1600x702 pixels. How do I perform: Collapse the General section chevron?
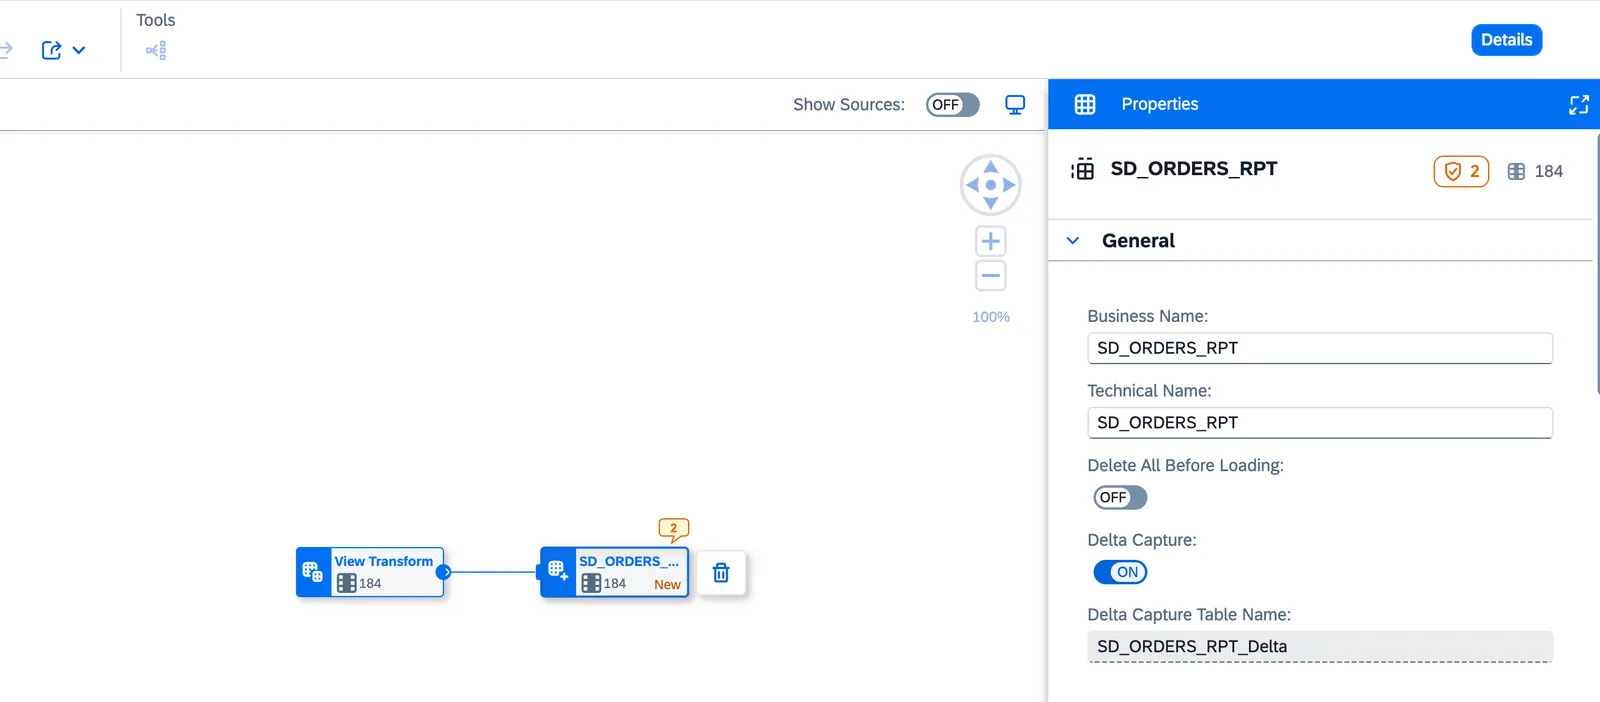[1073, 241]
